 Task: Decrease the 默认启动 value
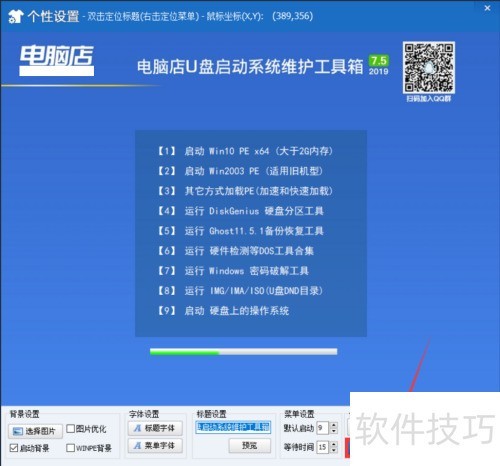(334, 431)
